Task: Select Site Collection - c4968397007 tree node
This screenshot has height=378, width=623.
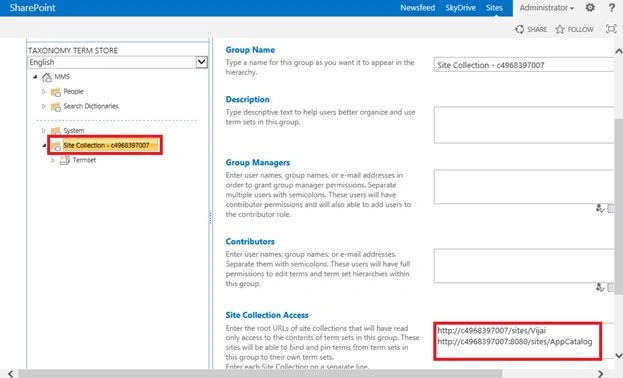Action: coord(106,145)
